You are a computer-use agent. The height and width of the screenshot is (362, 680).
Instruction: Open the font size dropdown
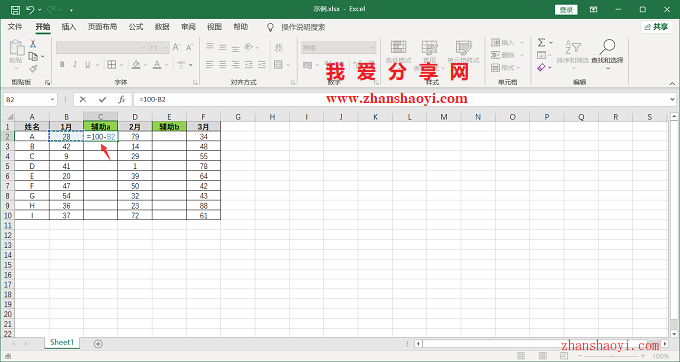click(166, 47)
